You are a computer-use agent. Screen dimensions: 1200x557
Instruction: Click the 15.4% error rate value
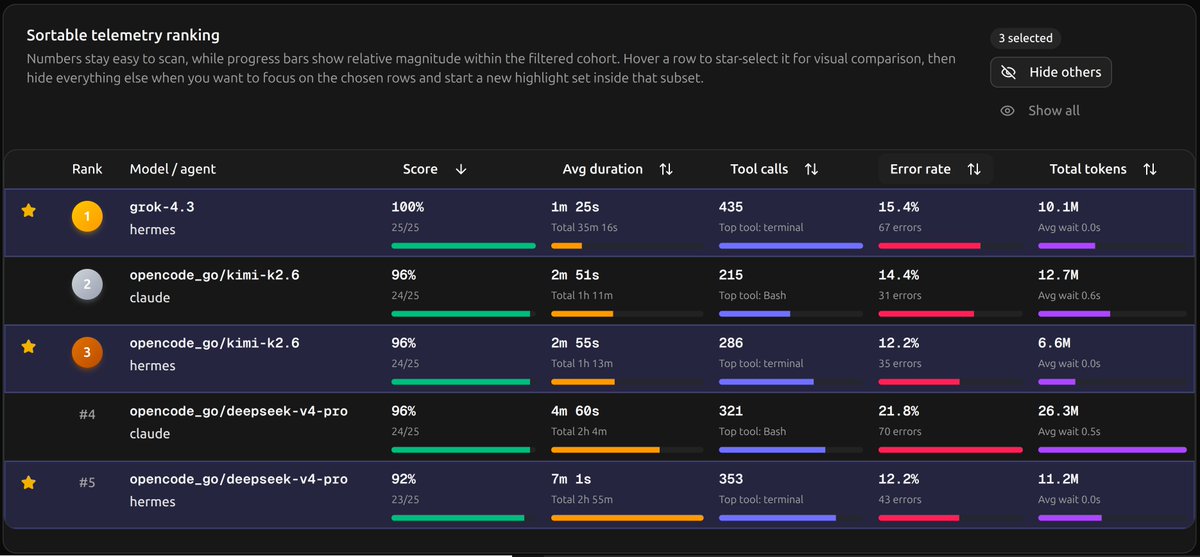point(899,207)
